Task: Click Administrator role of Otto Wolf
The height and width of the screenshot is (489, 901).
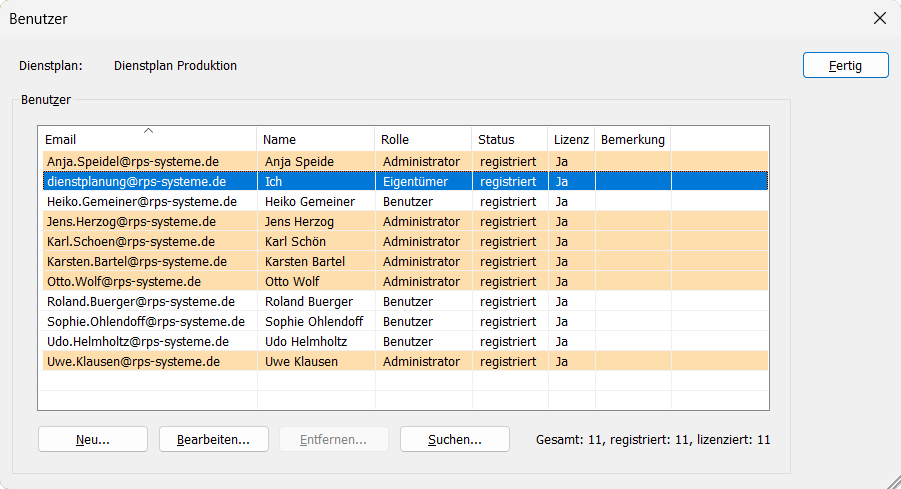Action: [423, 282]
